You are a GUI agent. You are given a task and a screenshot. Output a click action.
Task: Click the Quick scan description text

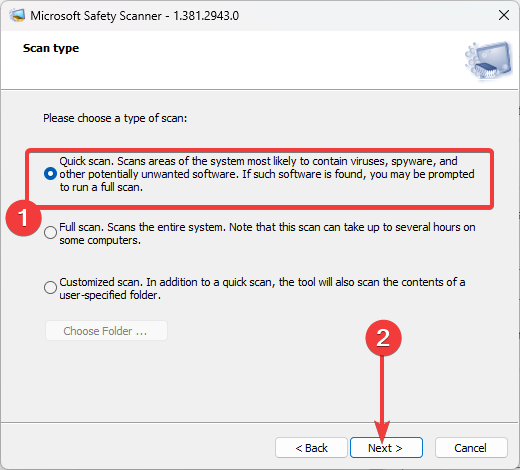267,174
